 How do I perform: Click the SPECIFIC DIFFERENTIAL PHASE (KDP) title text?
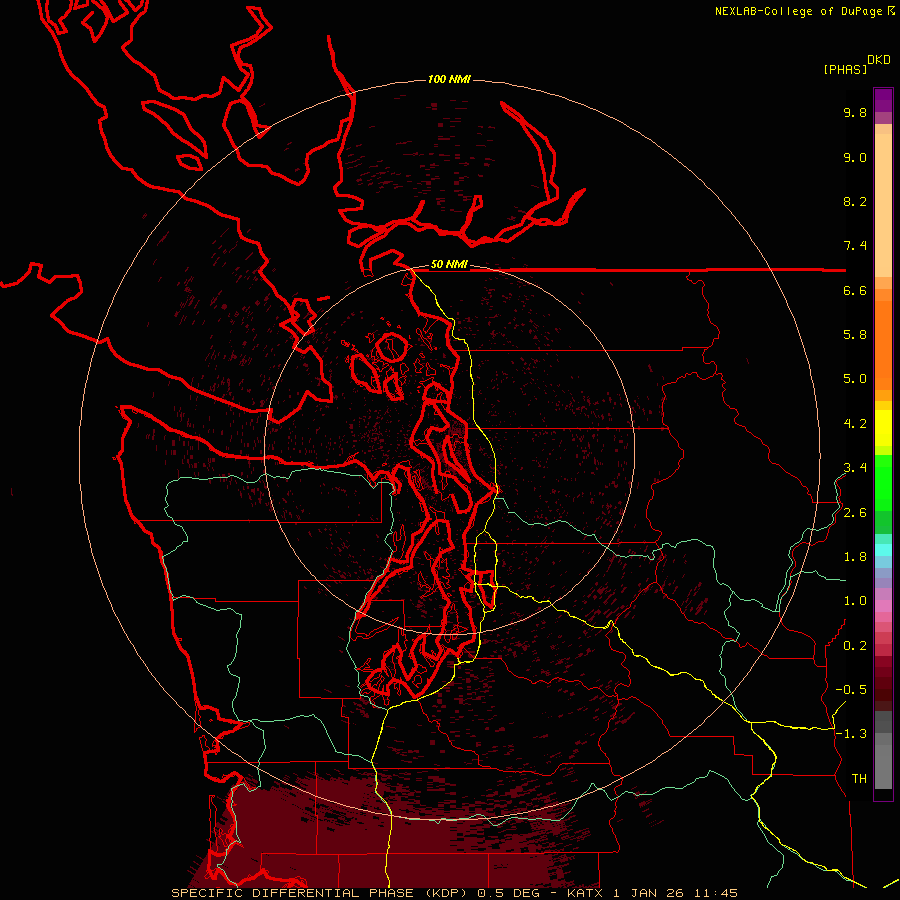pos(321,893)
